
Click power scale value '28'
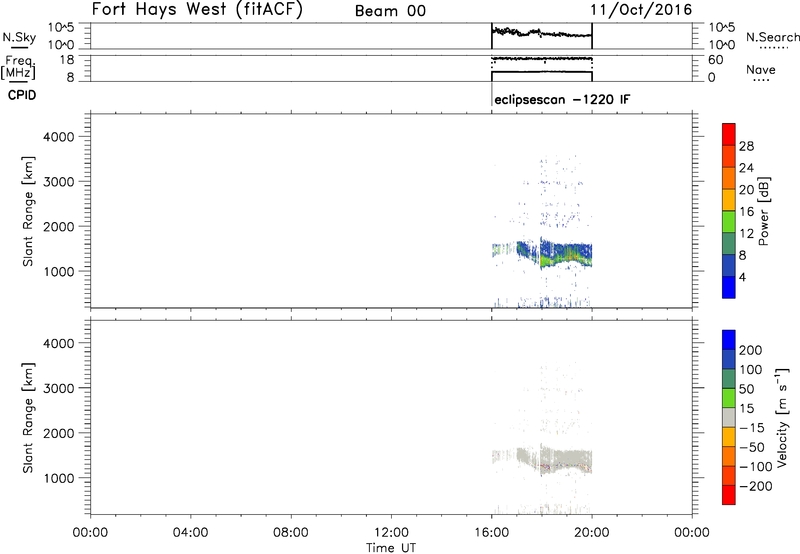(746, 146)
